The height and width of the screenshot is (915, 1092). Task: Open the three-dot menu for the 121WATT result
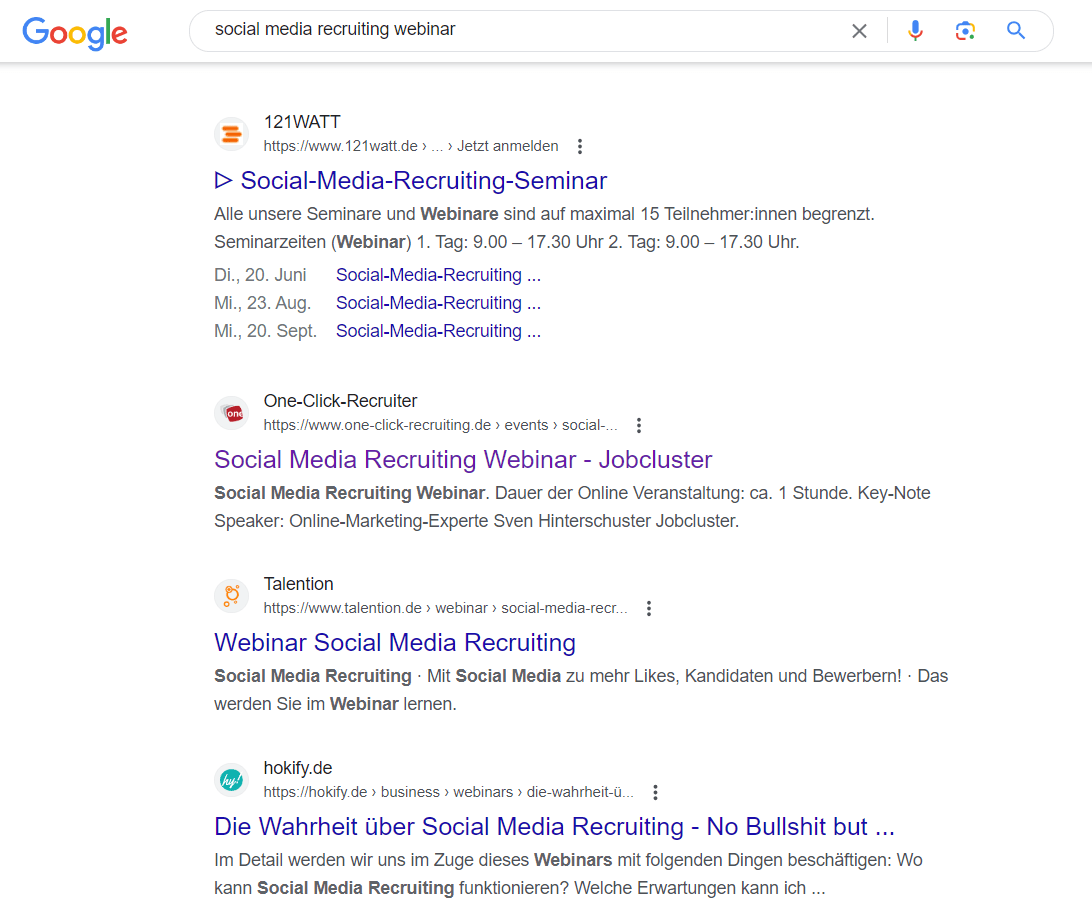[580, 146]
